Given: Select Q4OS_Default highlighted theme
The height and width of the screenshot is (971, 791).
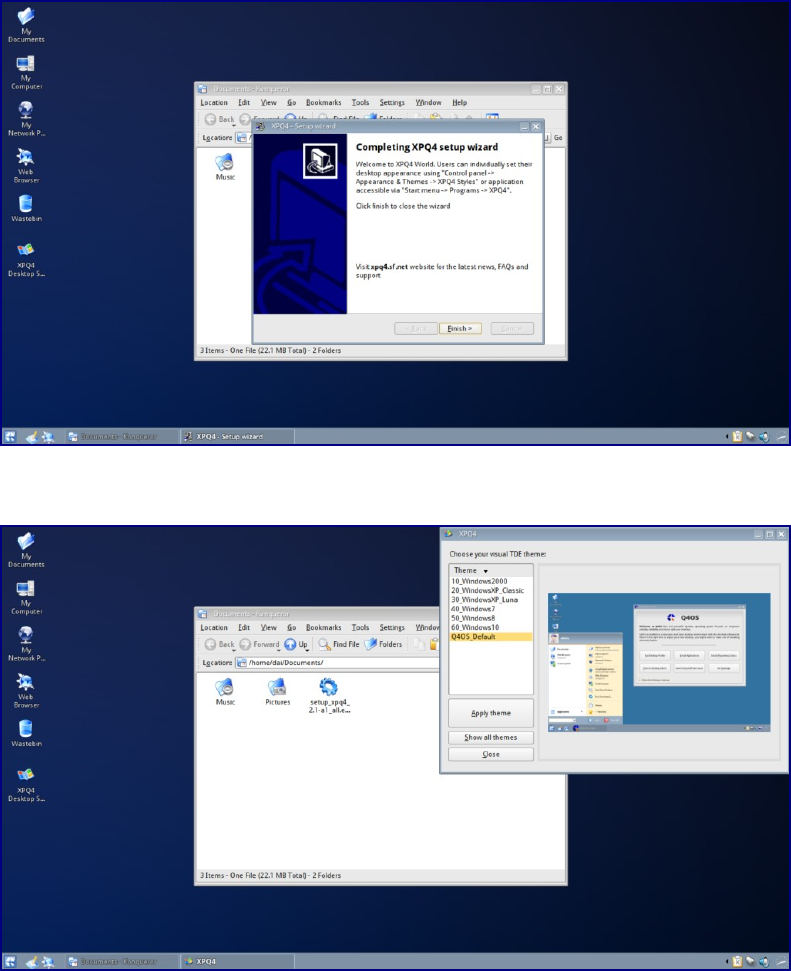Looking at the screenshot, I should pyautogui.click(x=491, y=637).
